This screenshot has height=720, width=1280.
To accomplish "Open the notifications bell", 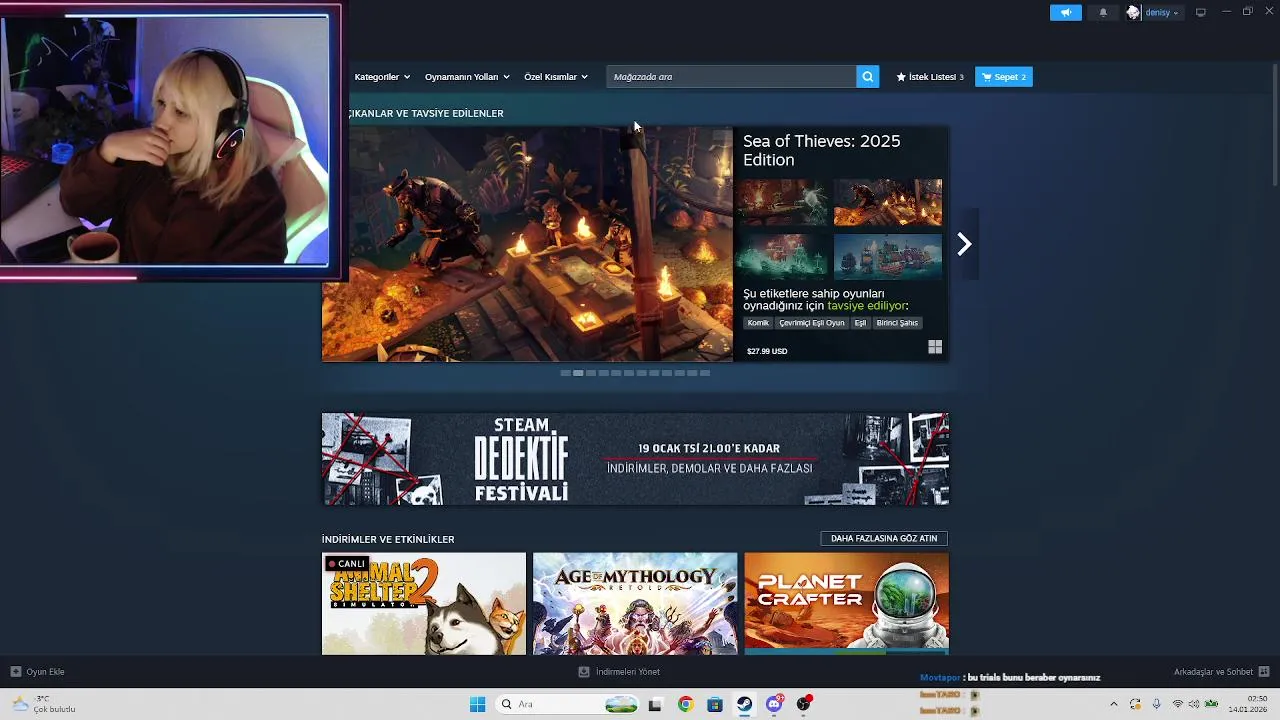I will point(1103,12).
